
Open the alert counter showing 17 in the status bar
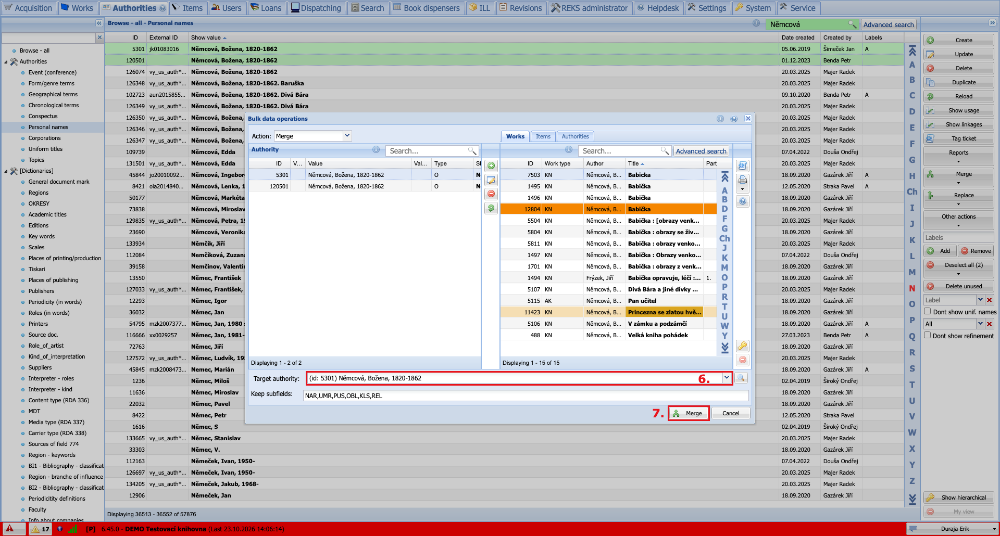tap(41, 529)
